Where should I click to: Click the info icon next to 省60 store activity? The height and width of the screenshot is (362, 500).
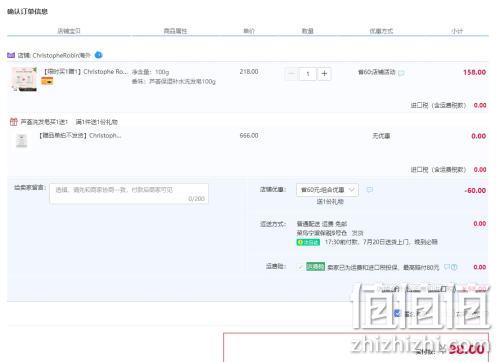401,73
